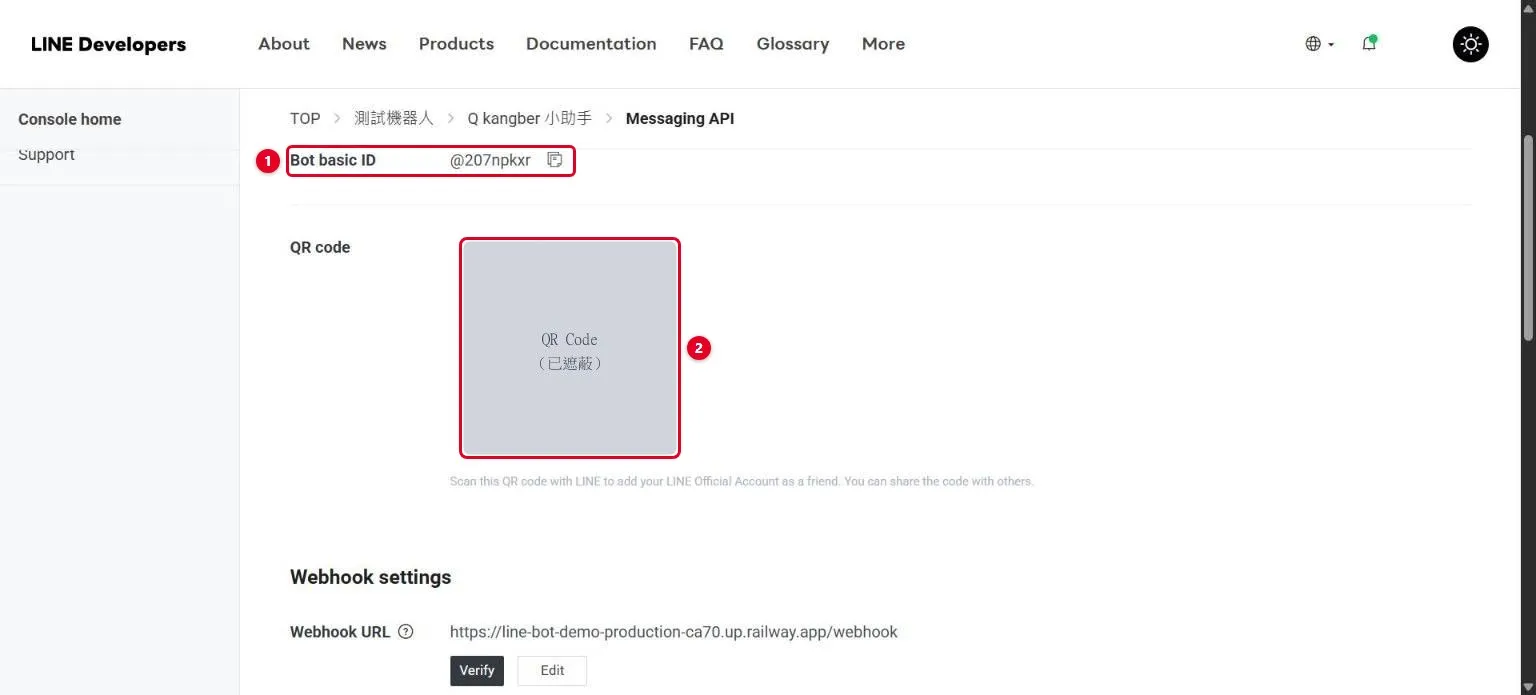Click the railway.app webhook URL text
This screenshot has height=695, width=1536.
point(674,632)
